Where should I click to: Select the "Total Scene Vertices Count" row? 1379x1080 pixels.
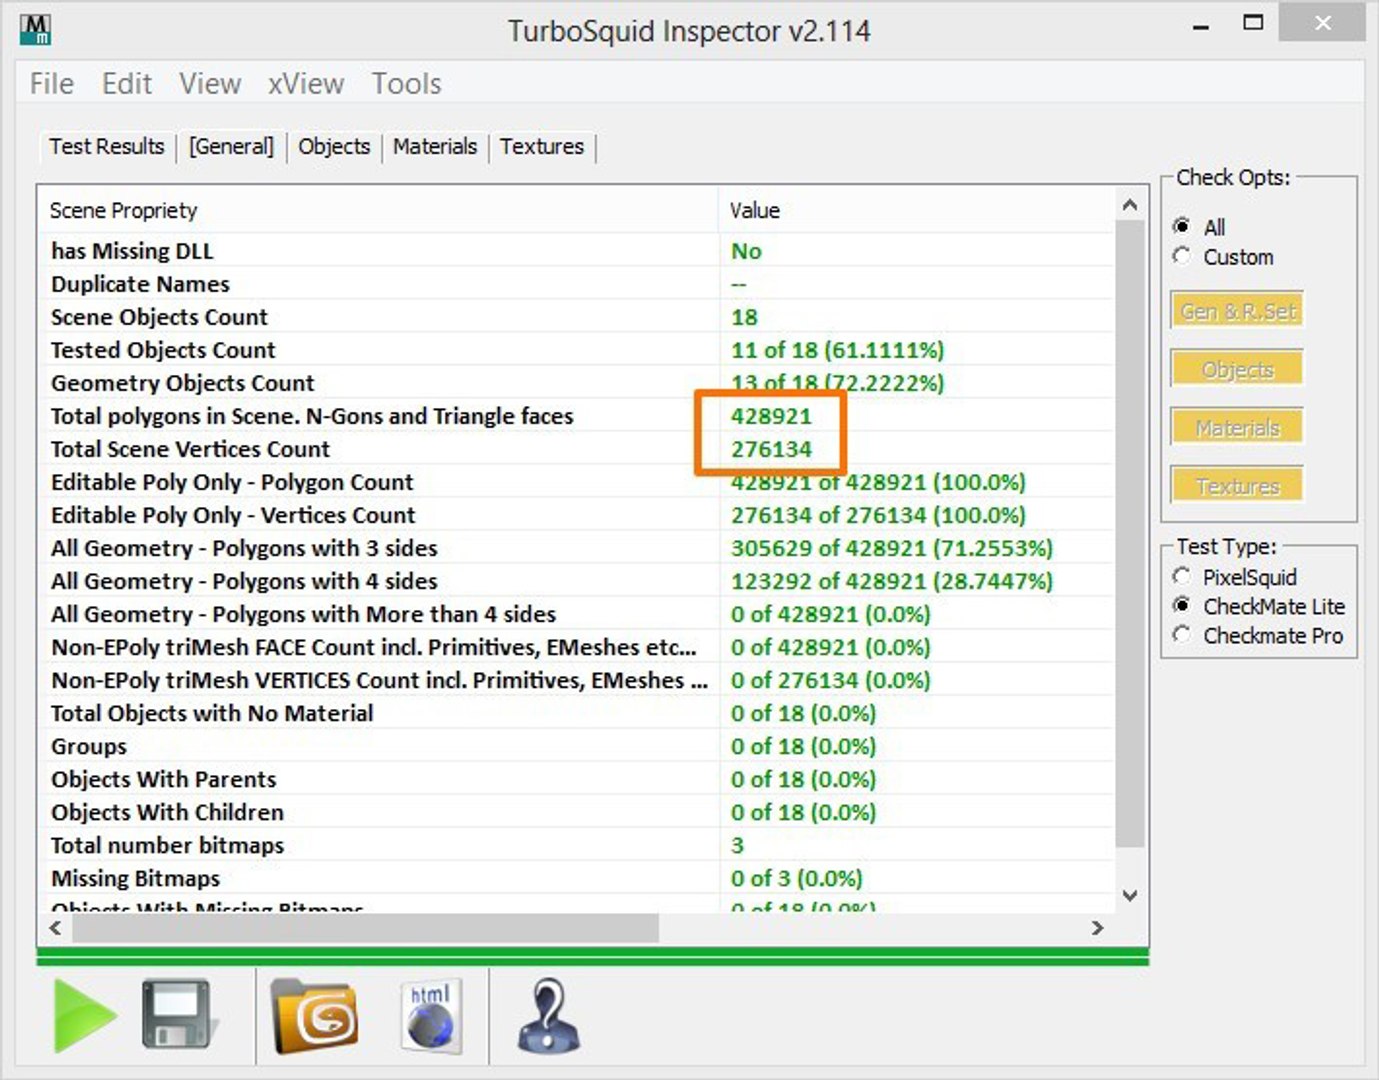pos(577,449)
